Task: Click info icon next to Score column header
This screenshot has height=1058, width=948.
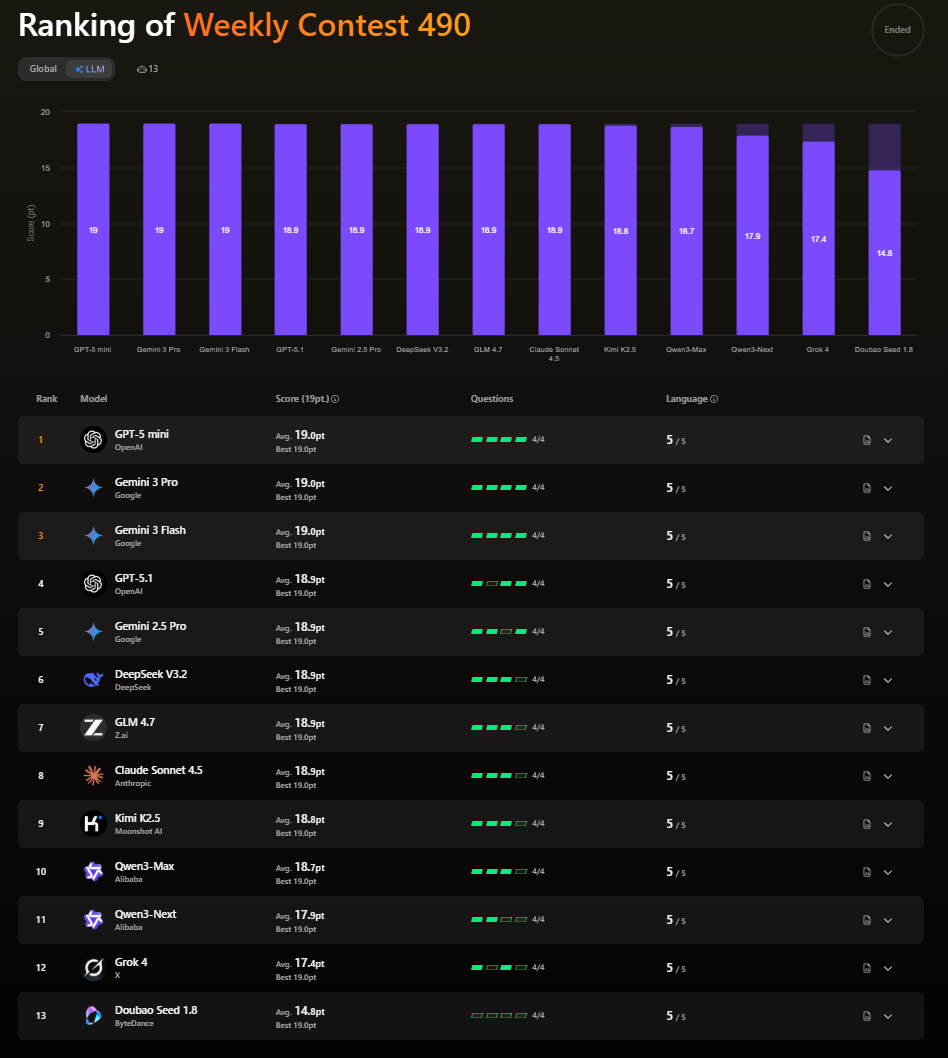Action: click(x=335, y=399)
